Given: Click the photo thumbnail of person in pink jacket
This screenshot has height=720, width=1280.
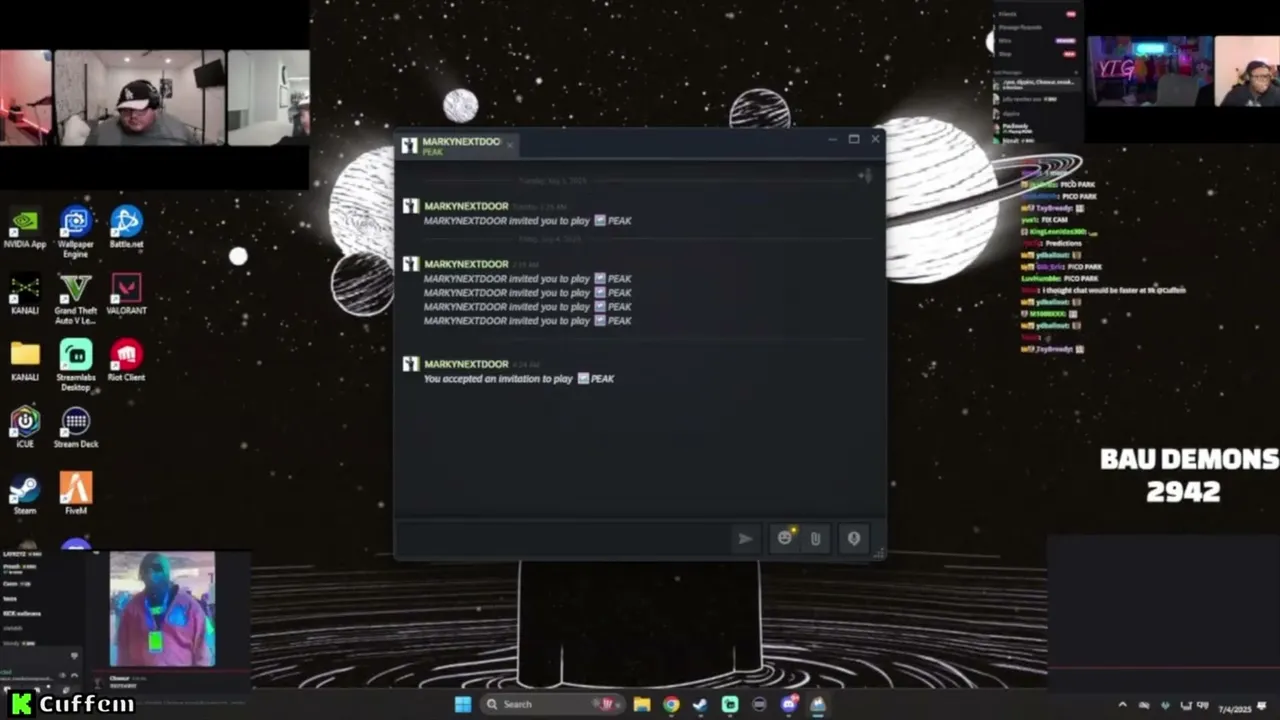Looking at the screenshot, I should [162, 609].
